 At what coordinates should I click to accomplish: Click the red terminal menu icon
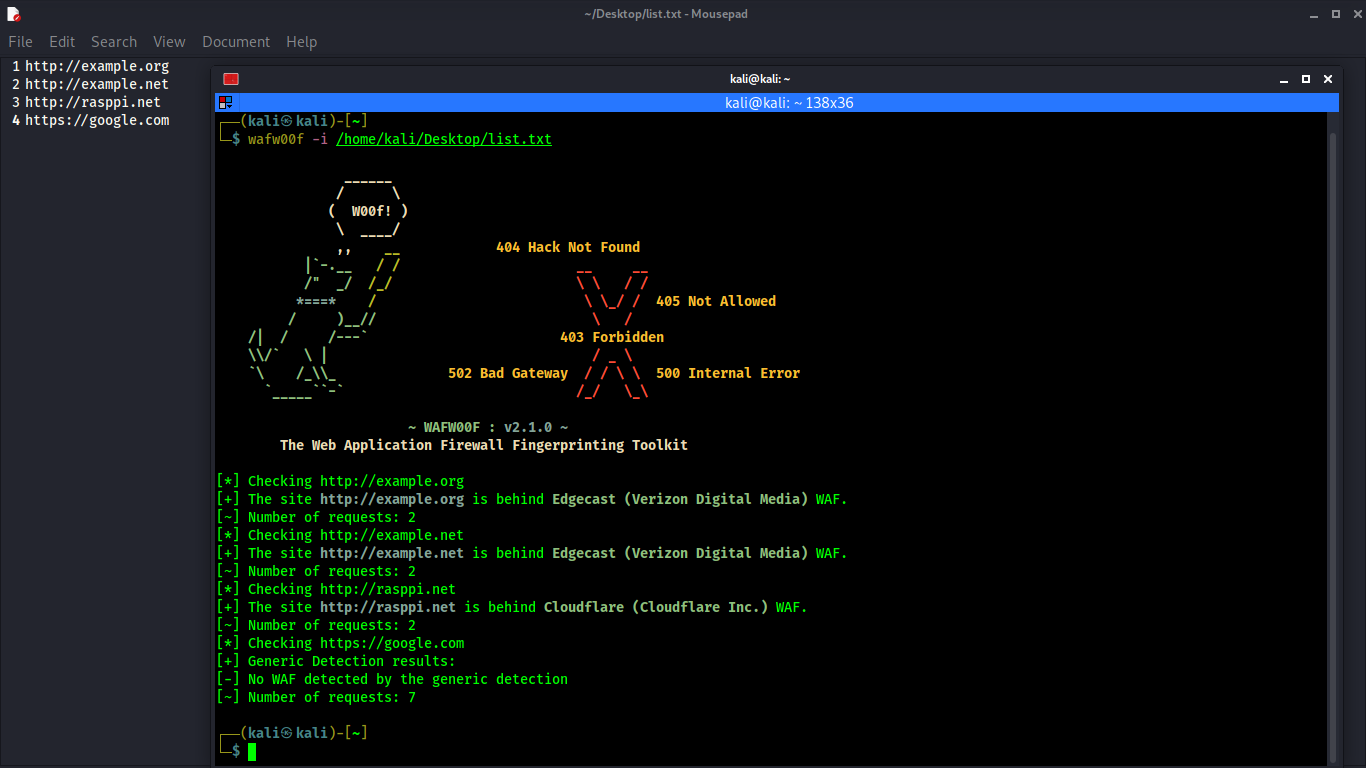click(x=230, y=78)
